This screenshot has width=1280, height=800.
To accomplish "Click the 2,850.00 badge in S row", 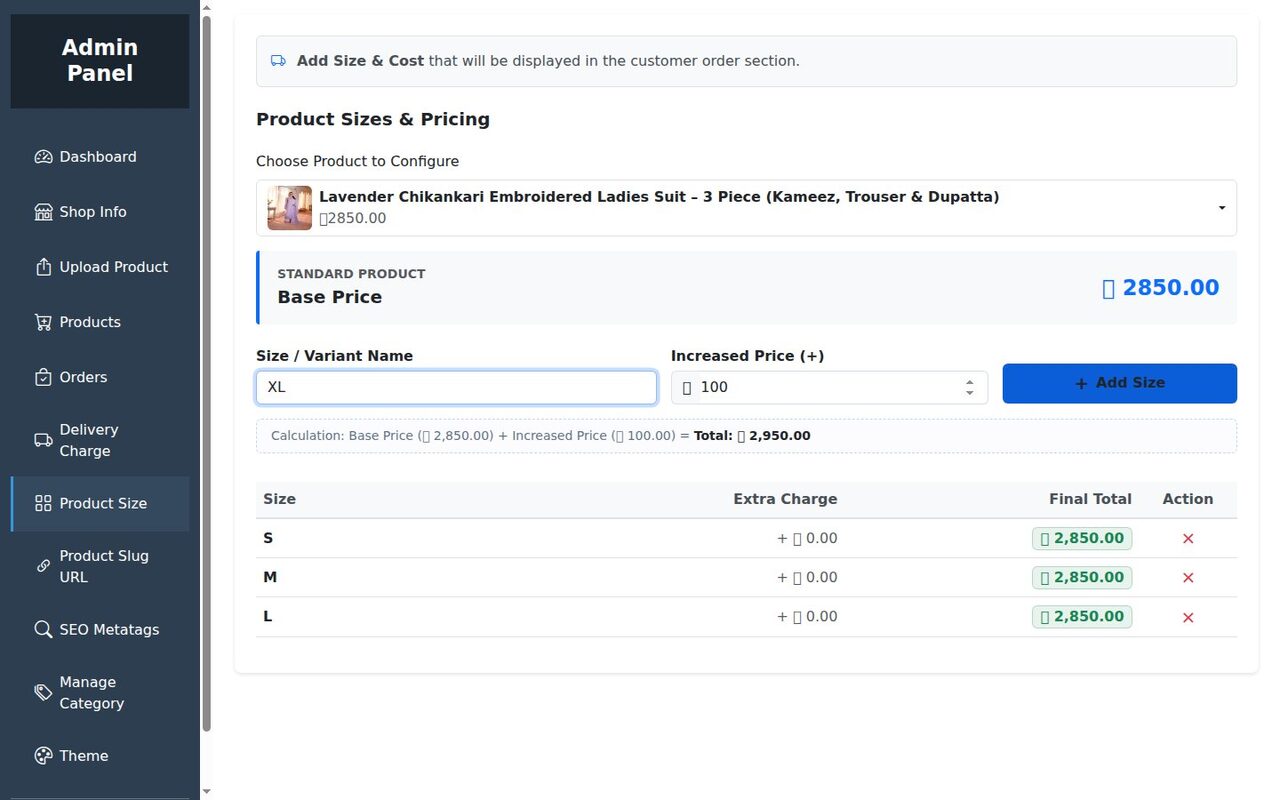I will pos(1082,538).
